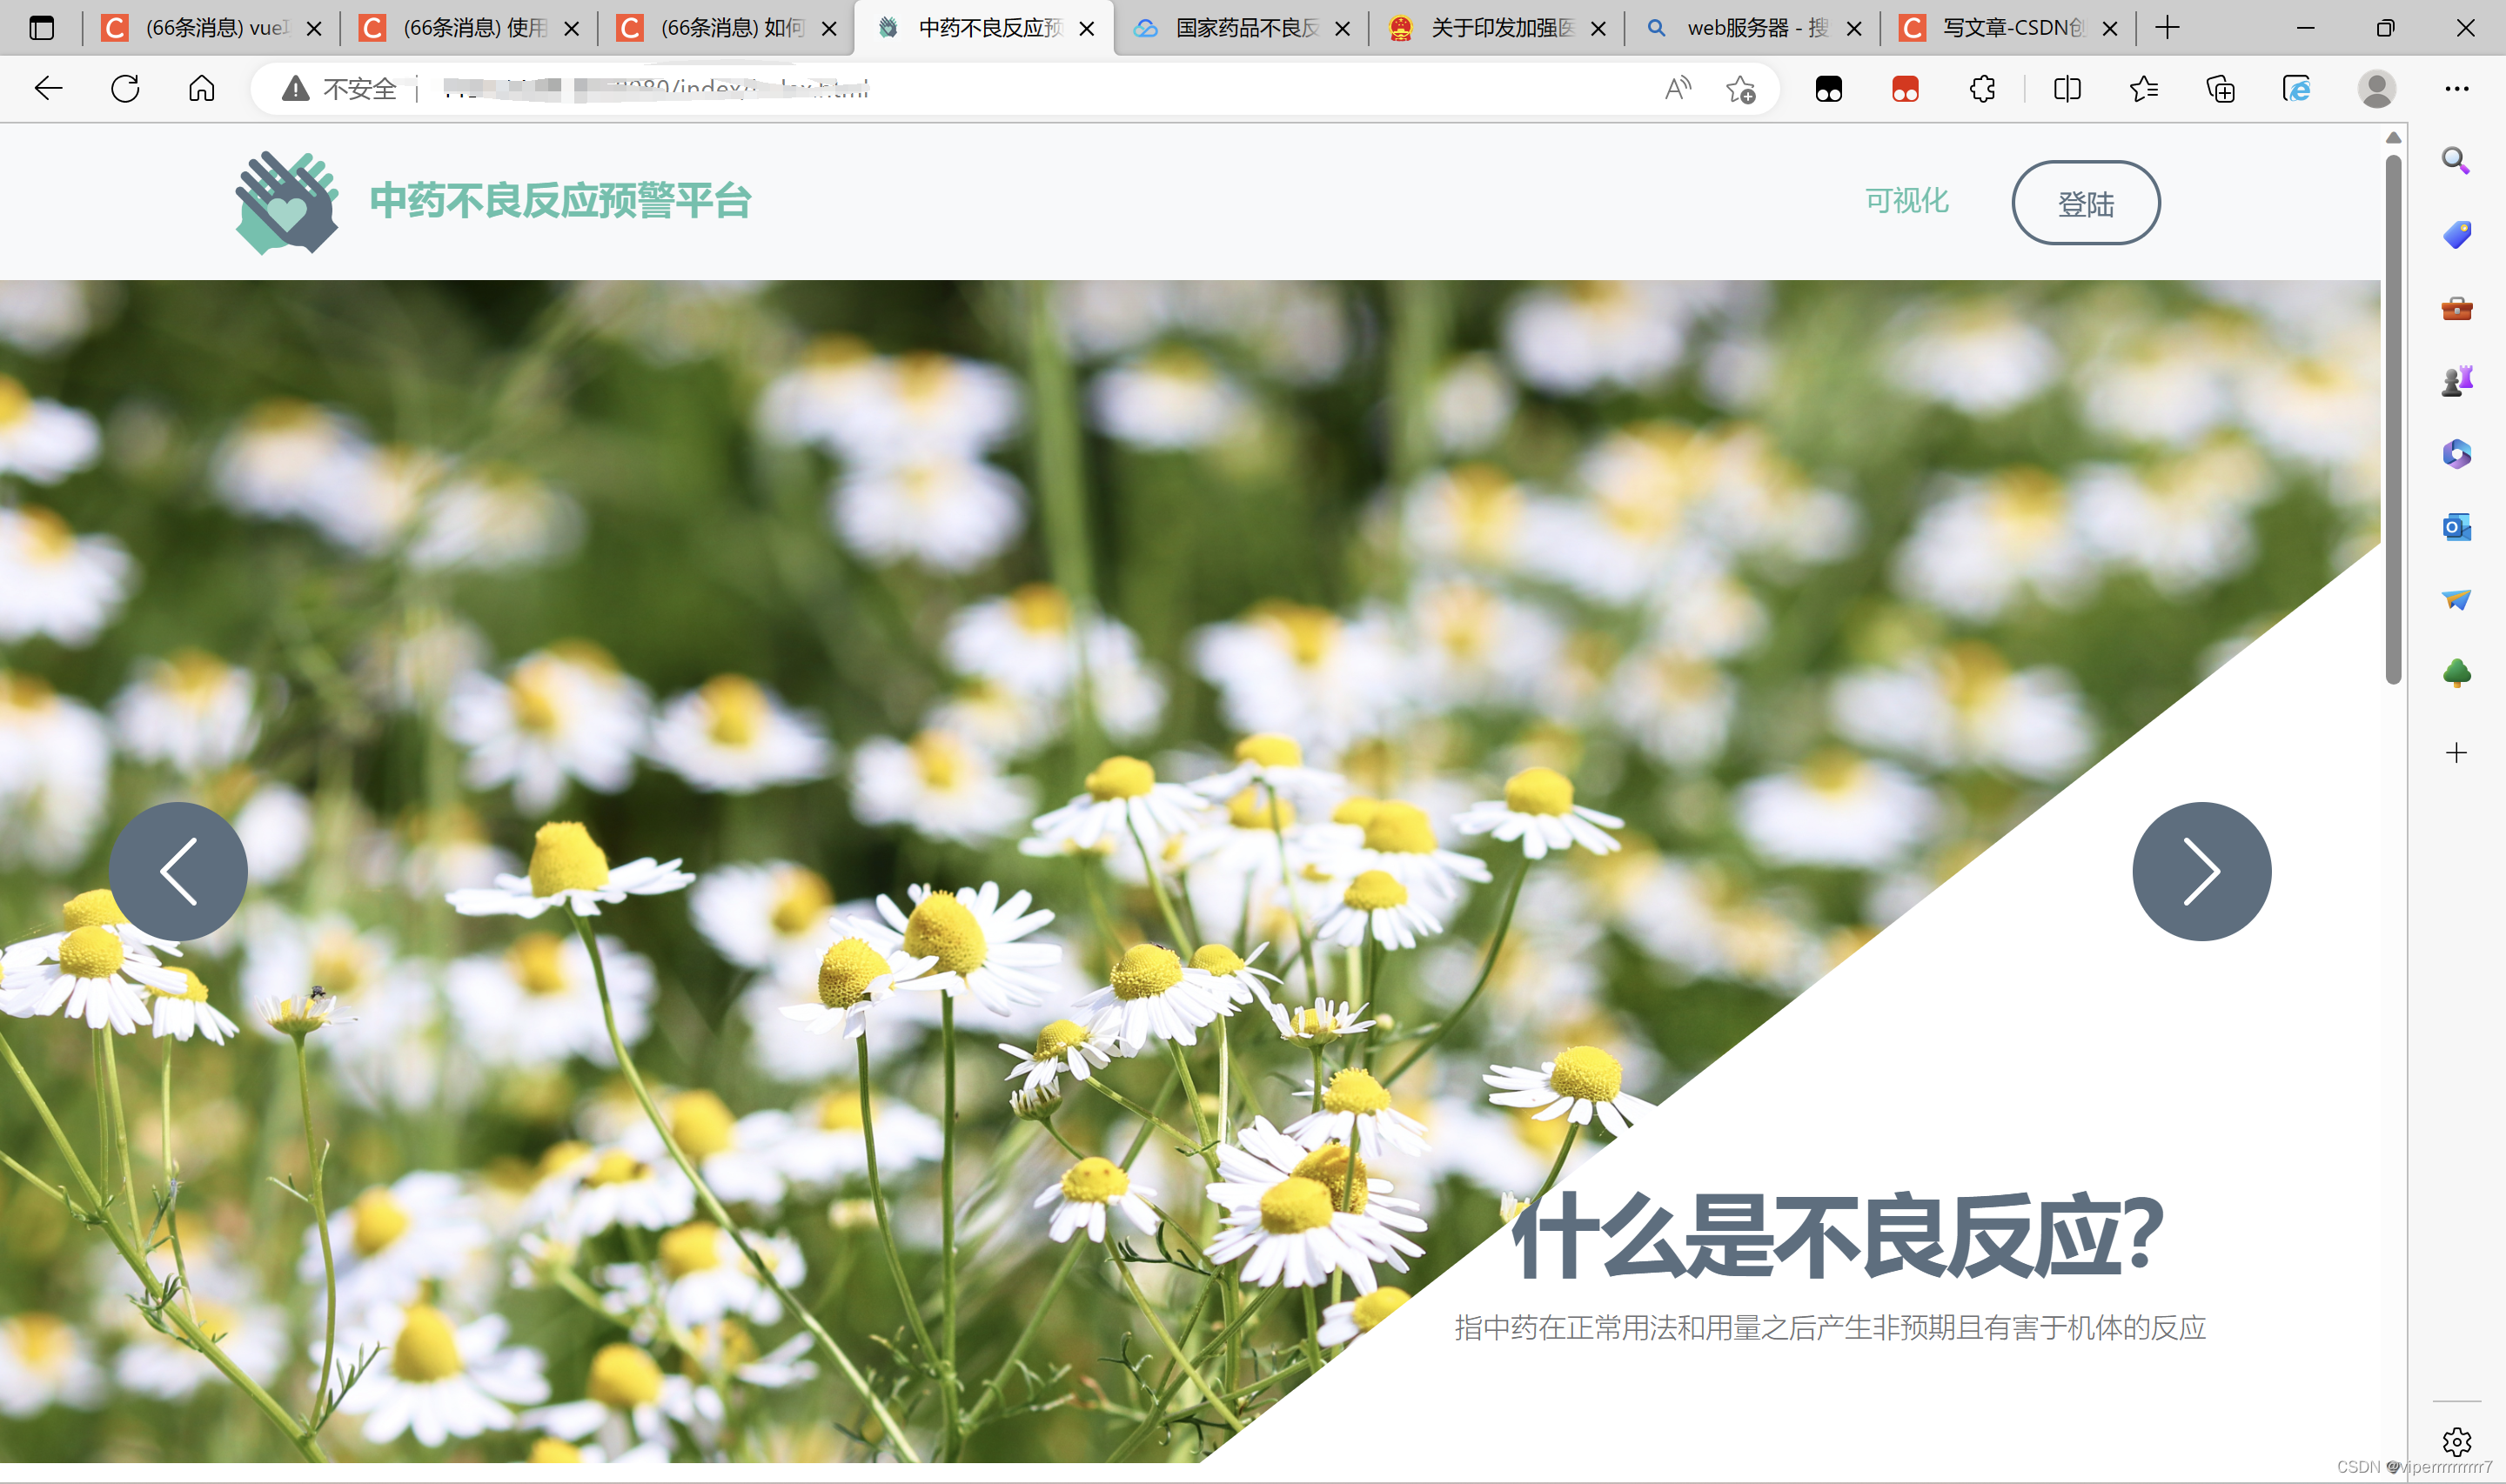
Task: Open the Settings and more ellipsis menu
Action: [2457, 89]
